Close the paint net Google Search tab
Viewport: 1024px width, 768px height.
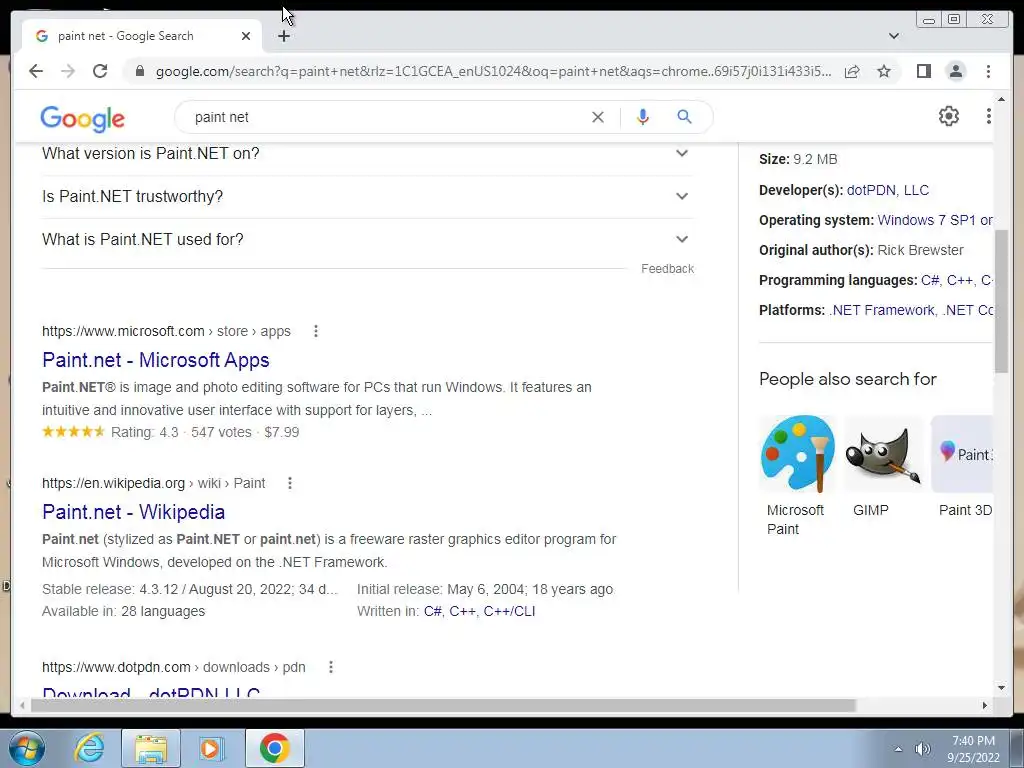[x=246, y=36]
